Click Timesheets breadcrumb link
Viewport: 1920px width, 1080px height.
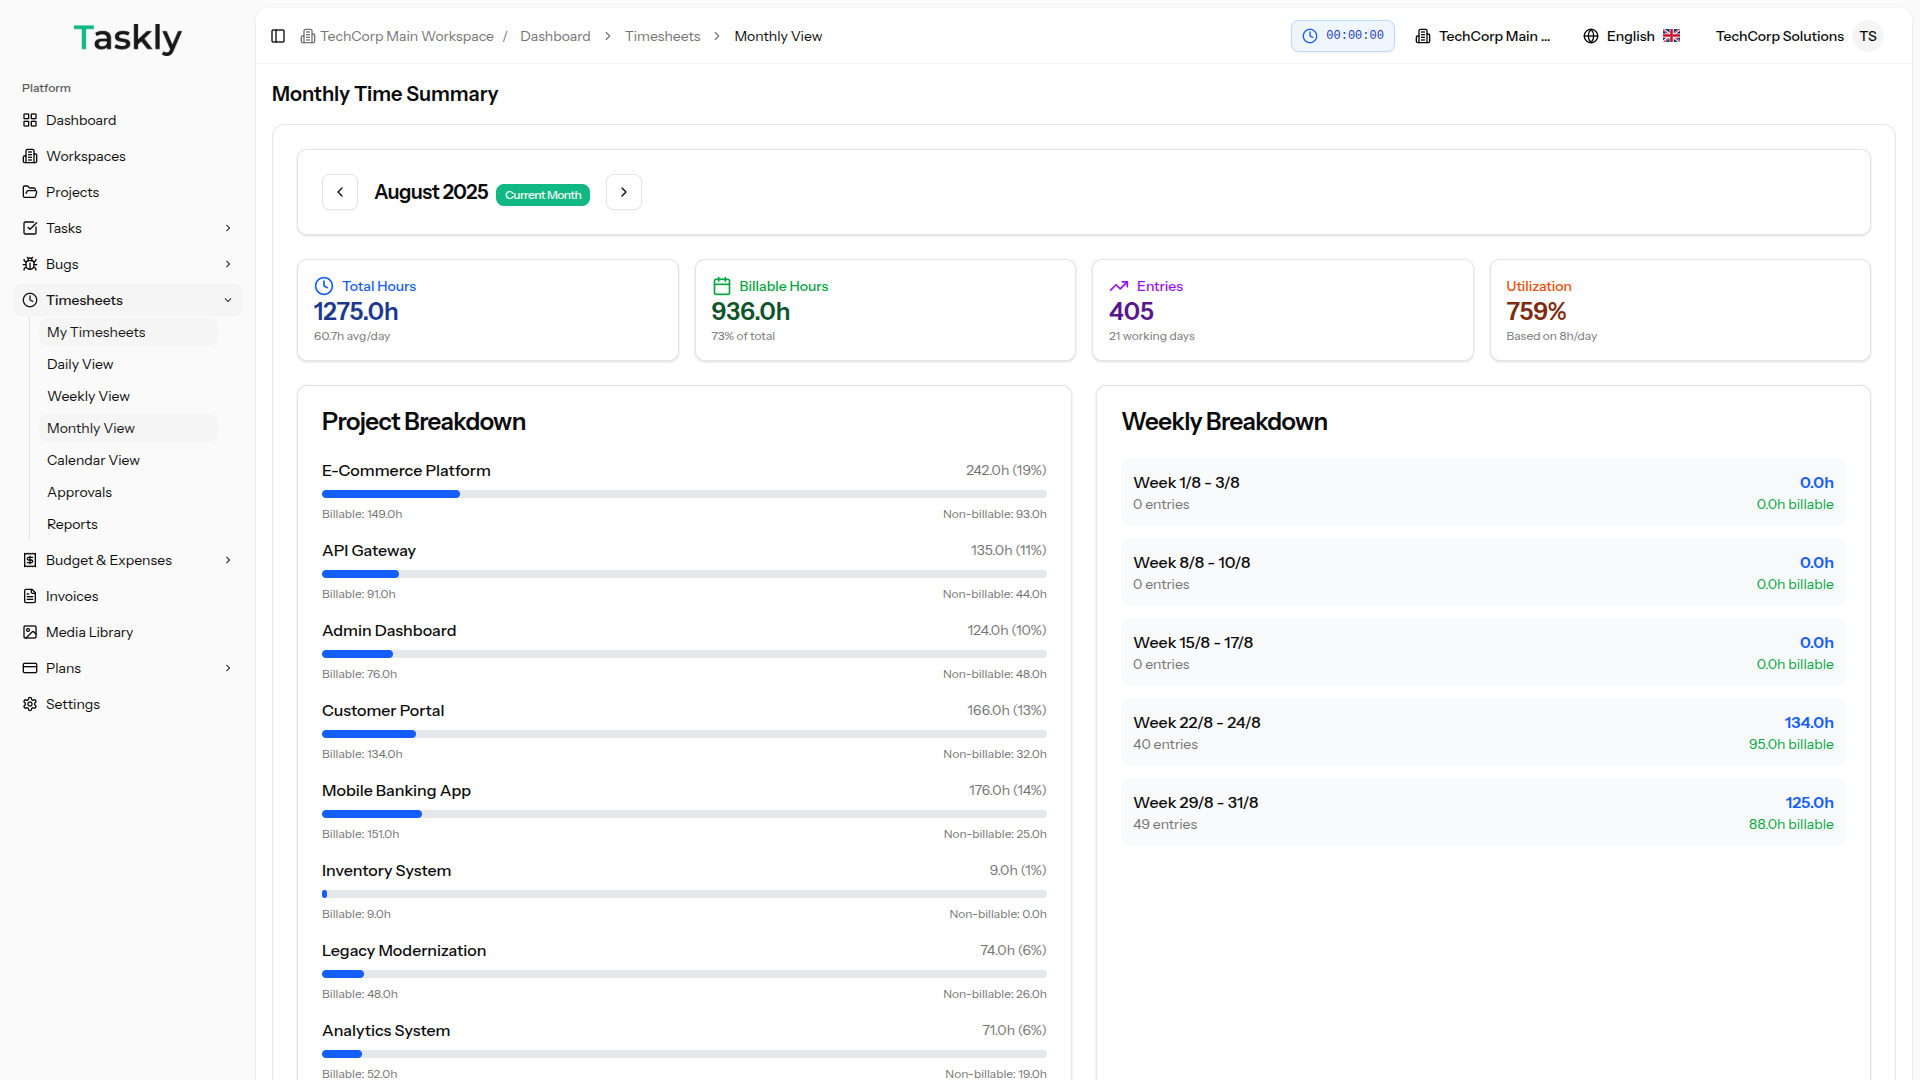pos(662,36)
